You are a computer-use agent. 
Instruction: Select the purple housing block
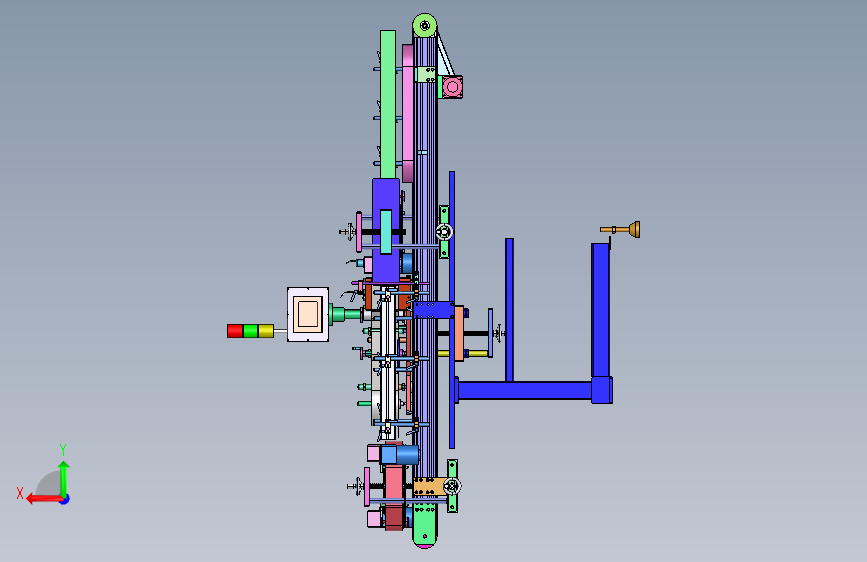tap(386, 231)
